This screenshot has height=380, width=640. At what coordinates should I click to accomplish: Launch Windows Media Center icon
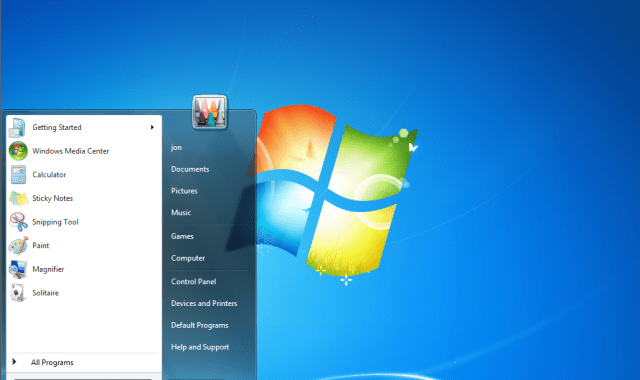(x=18, y=151)
